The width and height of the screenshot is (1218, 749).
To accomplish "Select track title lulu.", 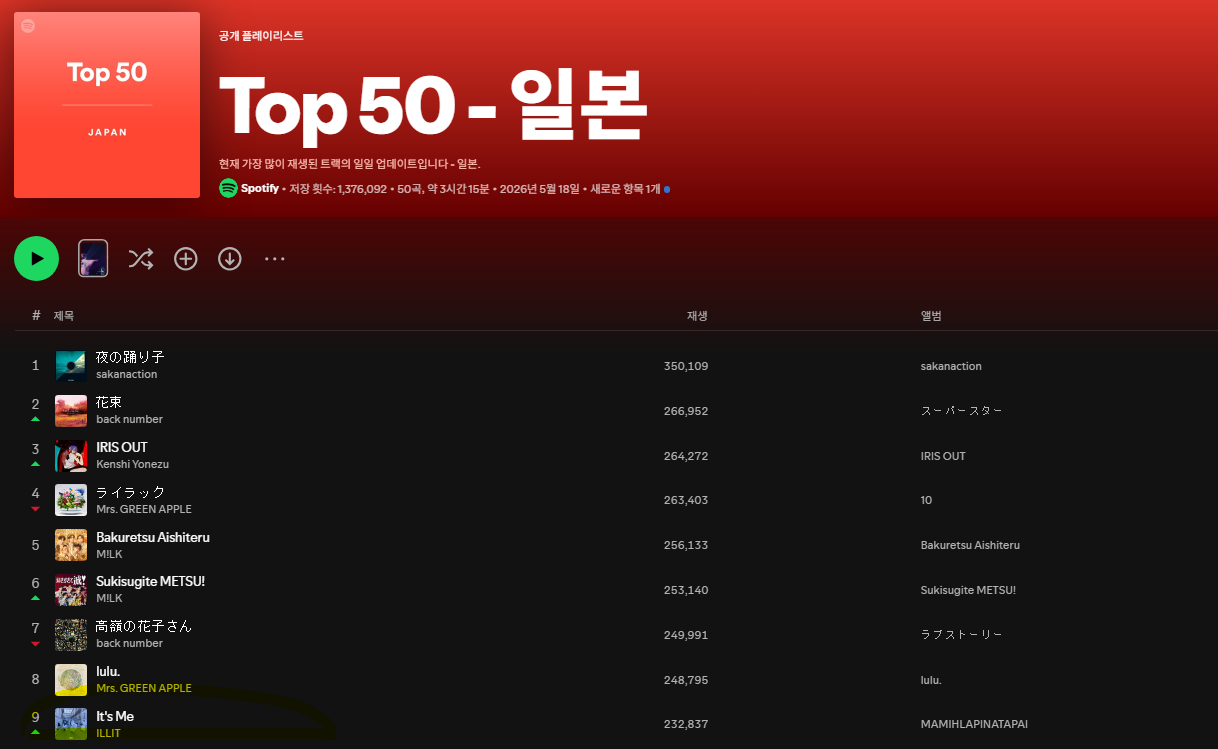I will 108,671.
